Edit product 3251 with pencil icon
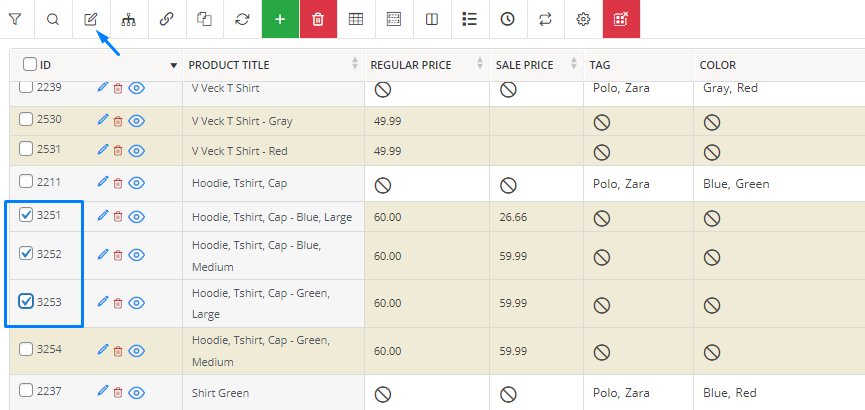The height and width of the screenshot is (410, 865). tap(103, 216)
